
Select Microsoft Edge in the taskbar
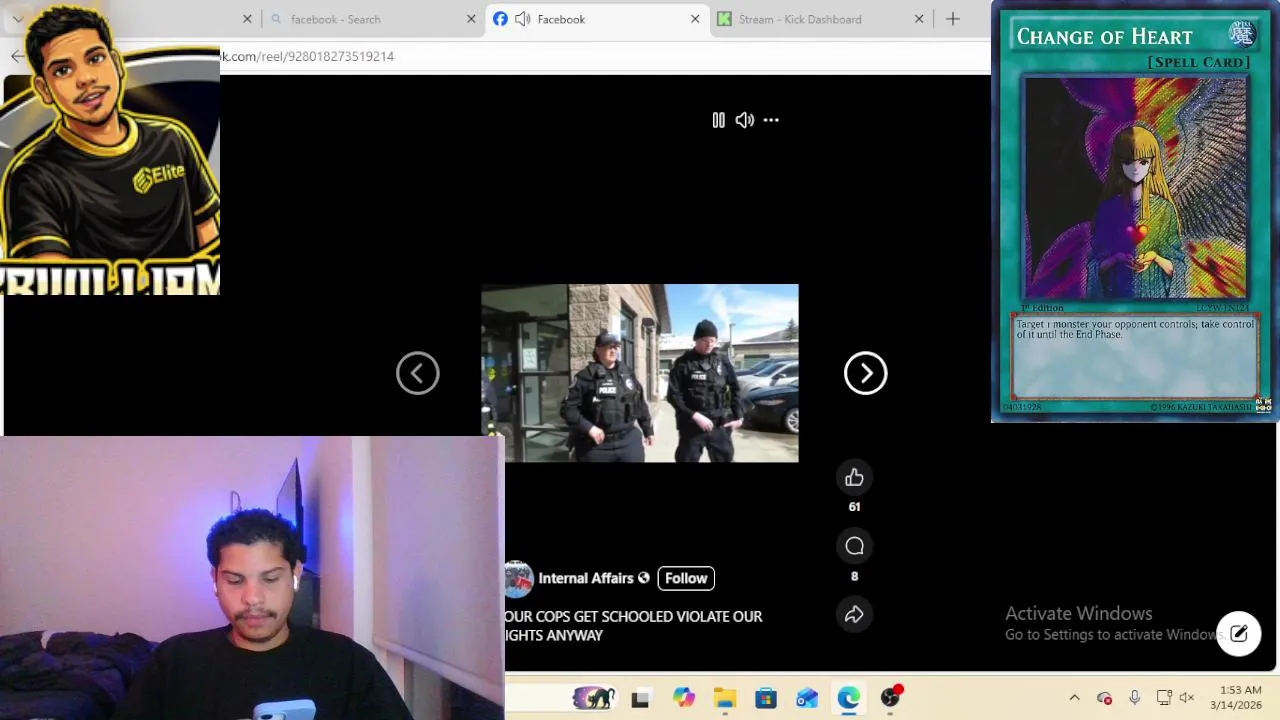click(x=848, y=698)
